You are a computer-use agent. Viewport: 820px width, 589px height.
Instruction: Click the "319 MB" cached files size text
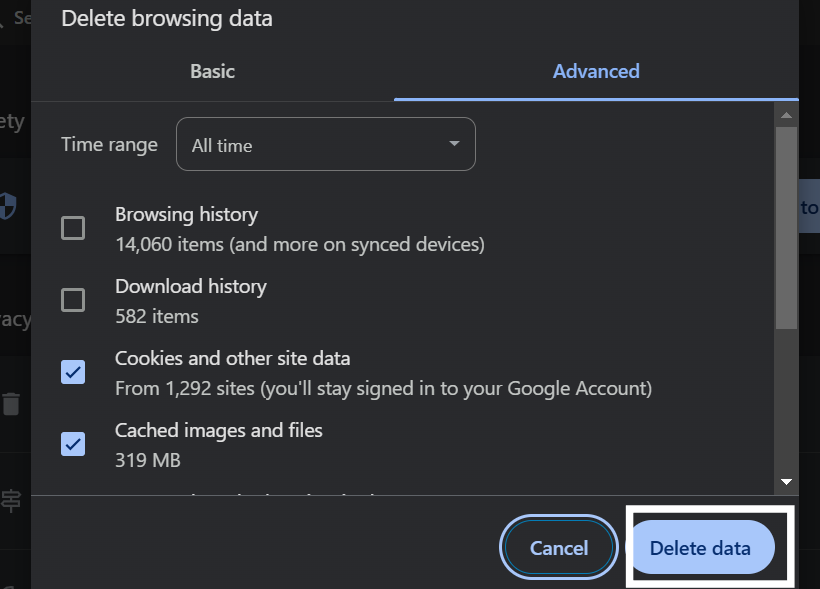(147, 460)
